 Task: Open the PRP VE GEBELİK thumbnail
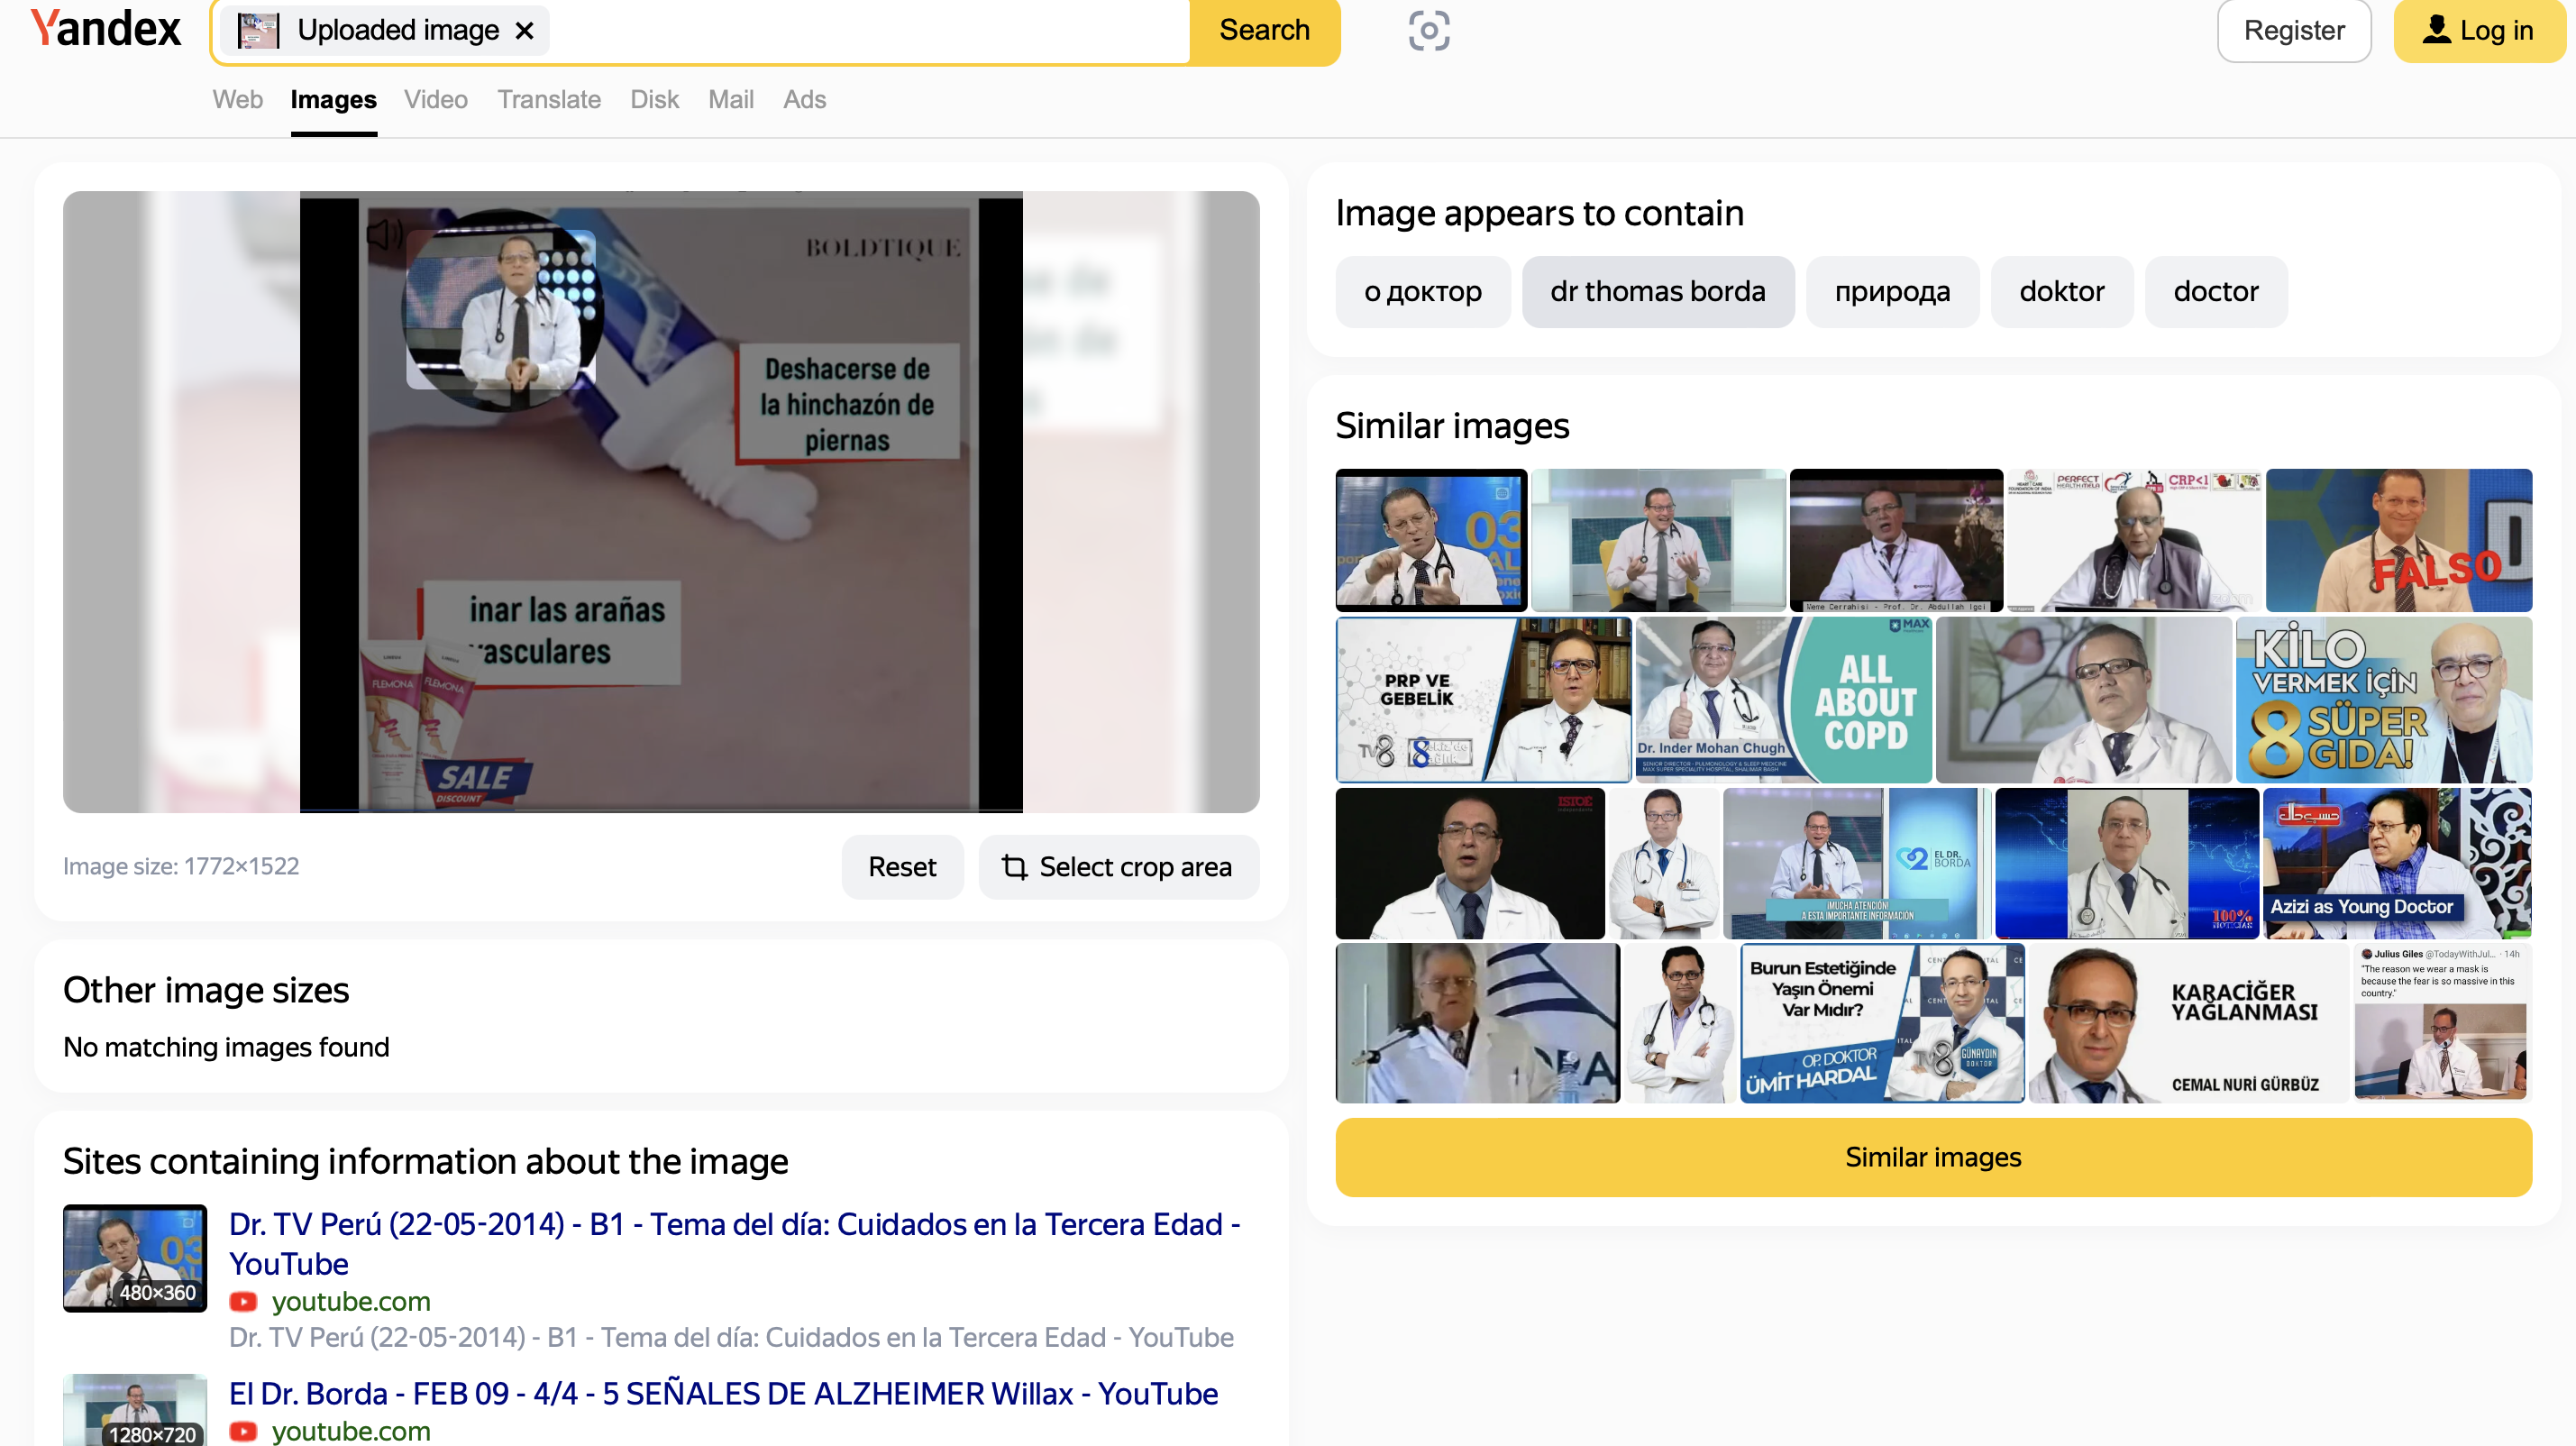[1484, 699]
